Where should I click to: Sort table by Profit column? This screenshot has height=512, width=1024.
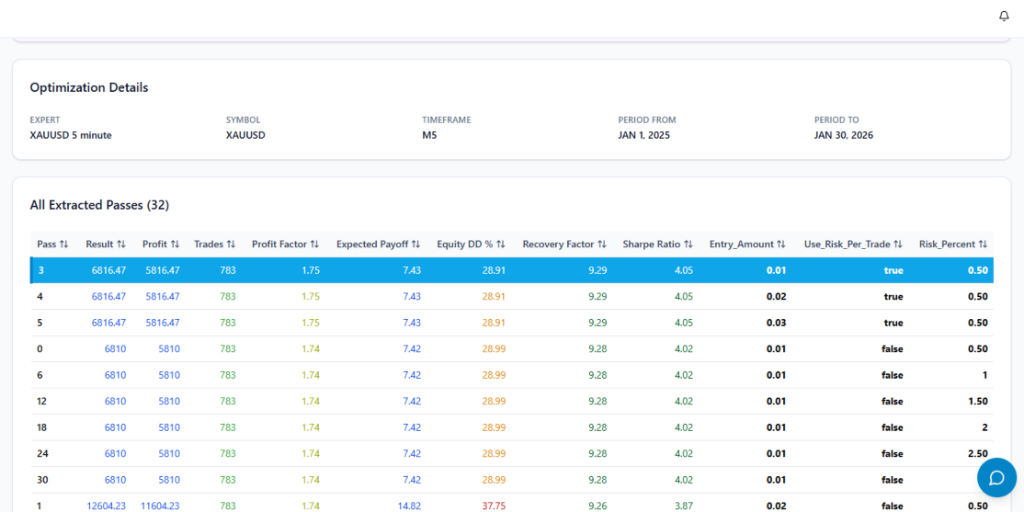161,244
